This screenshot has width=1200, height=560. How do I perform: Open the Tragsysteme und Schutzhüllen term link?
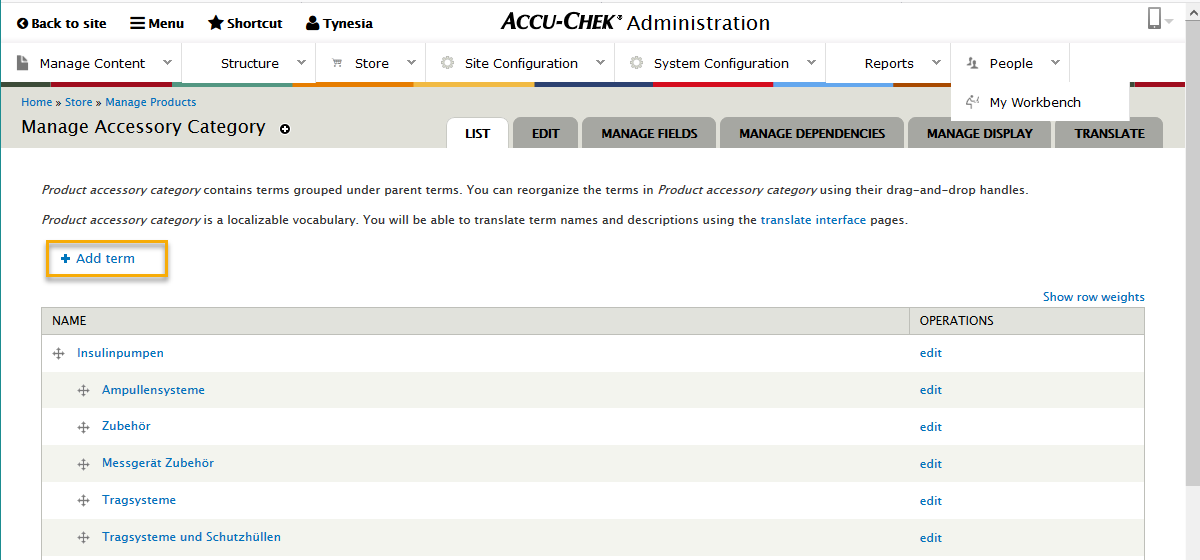pos(191,537)
